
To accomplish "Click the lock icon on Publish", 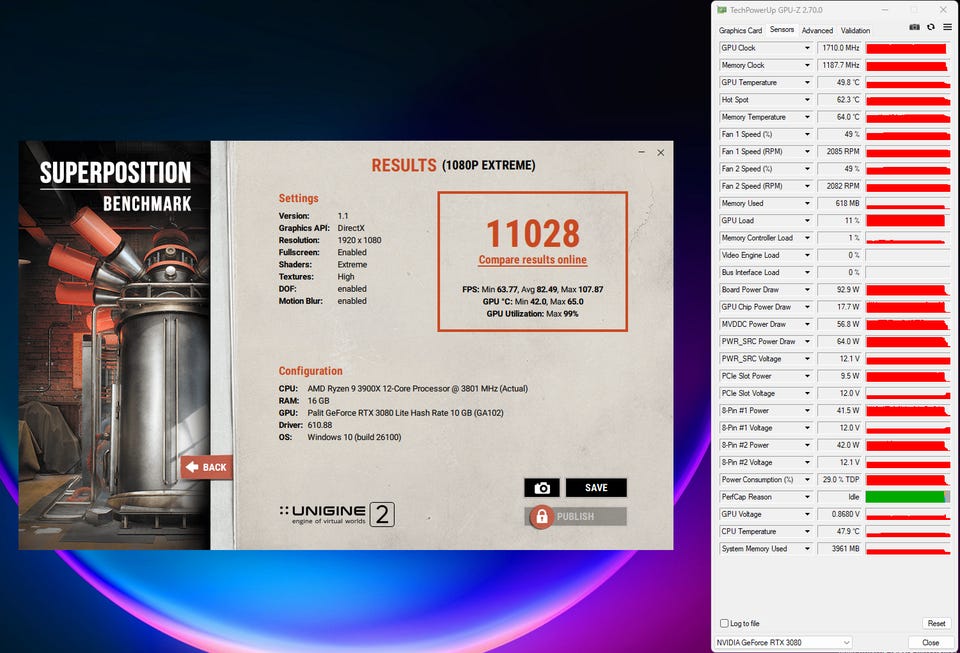I will (x=541, y=517).
